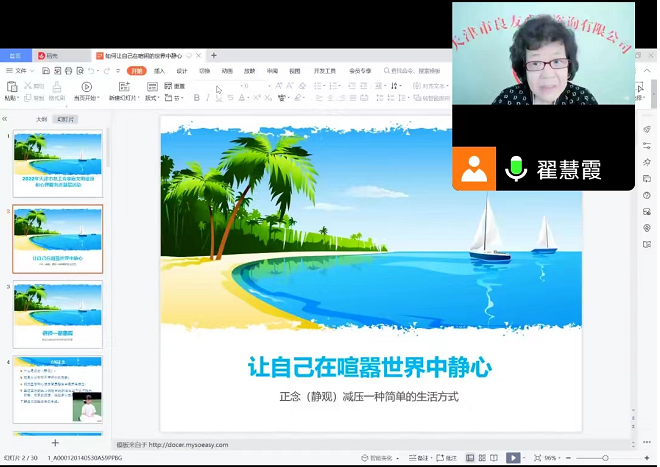
Task: Click the Italic formatting icon
Action: pos(208,98)
